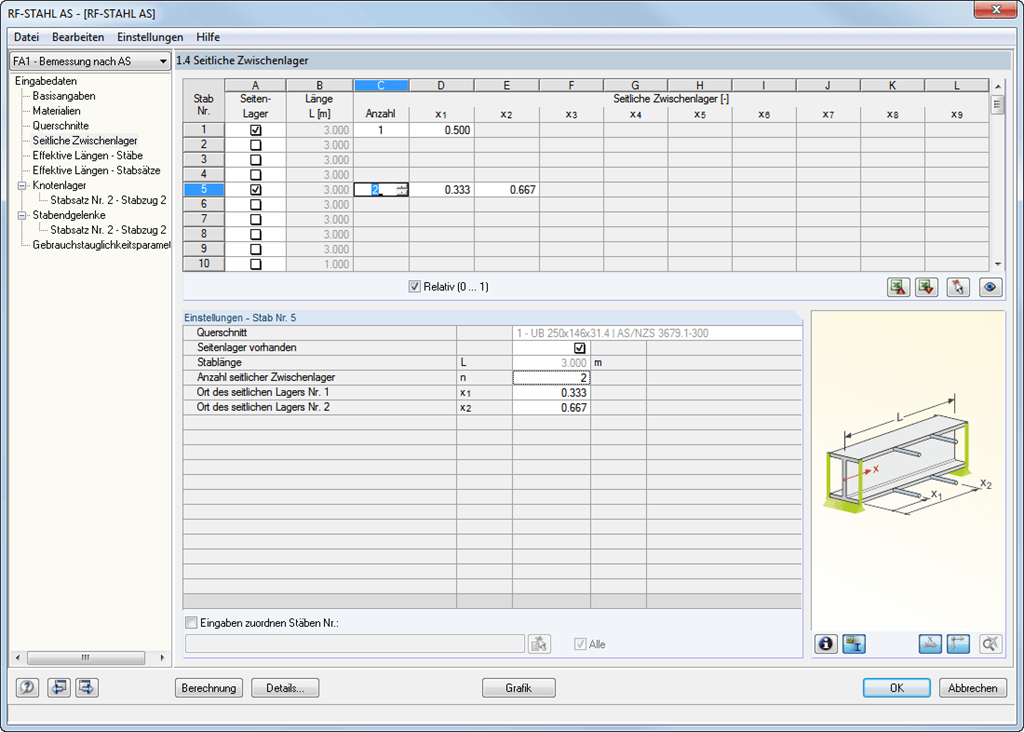Viewport: 1024px width, 732px height.
Task: Click the pick-member-in-graphic cursor icon
Action: (958, 287)
